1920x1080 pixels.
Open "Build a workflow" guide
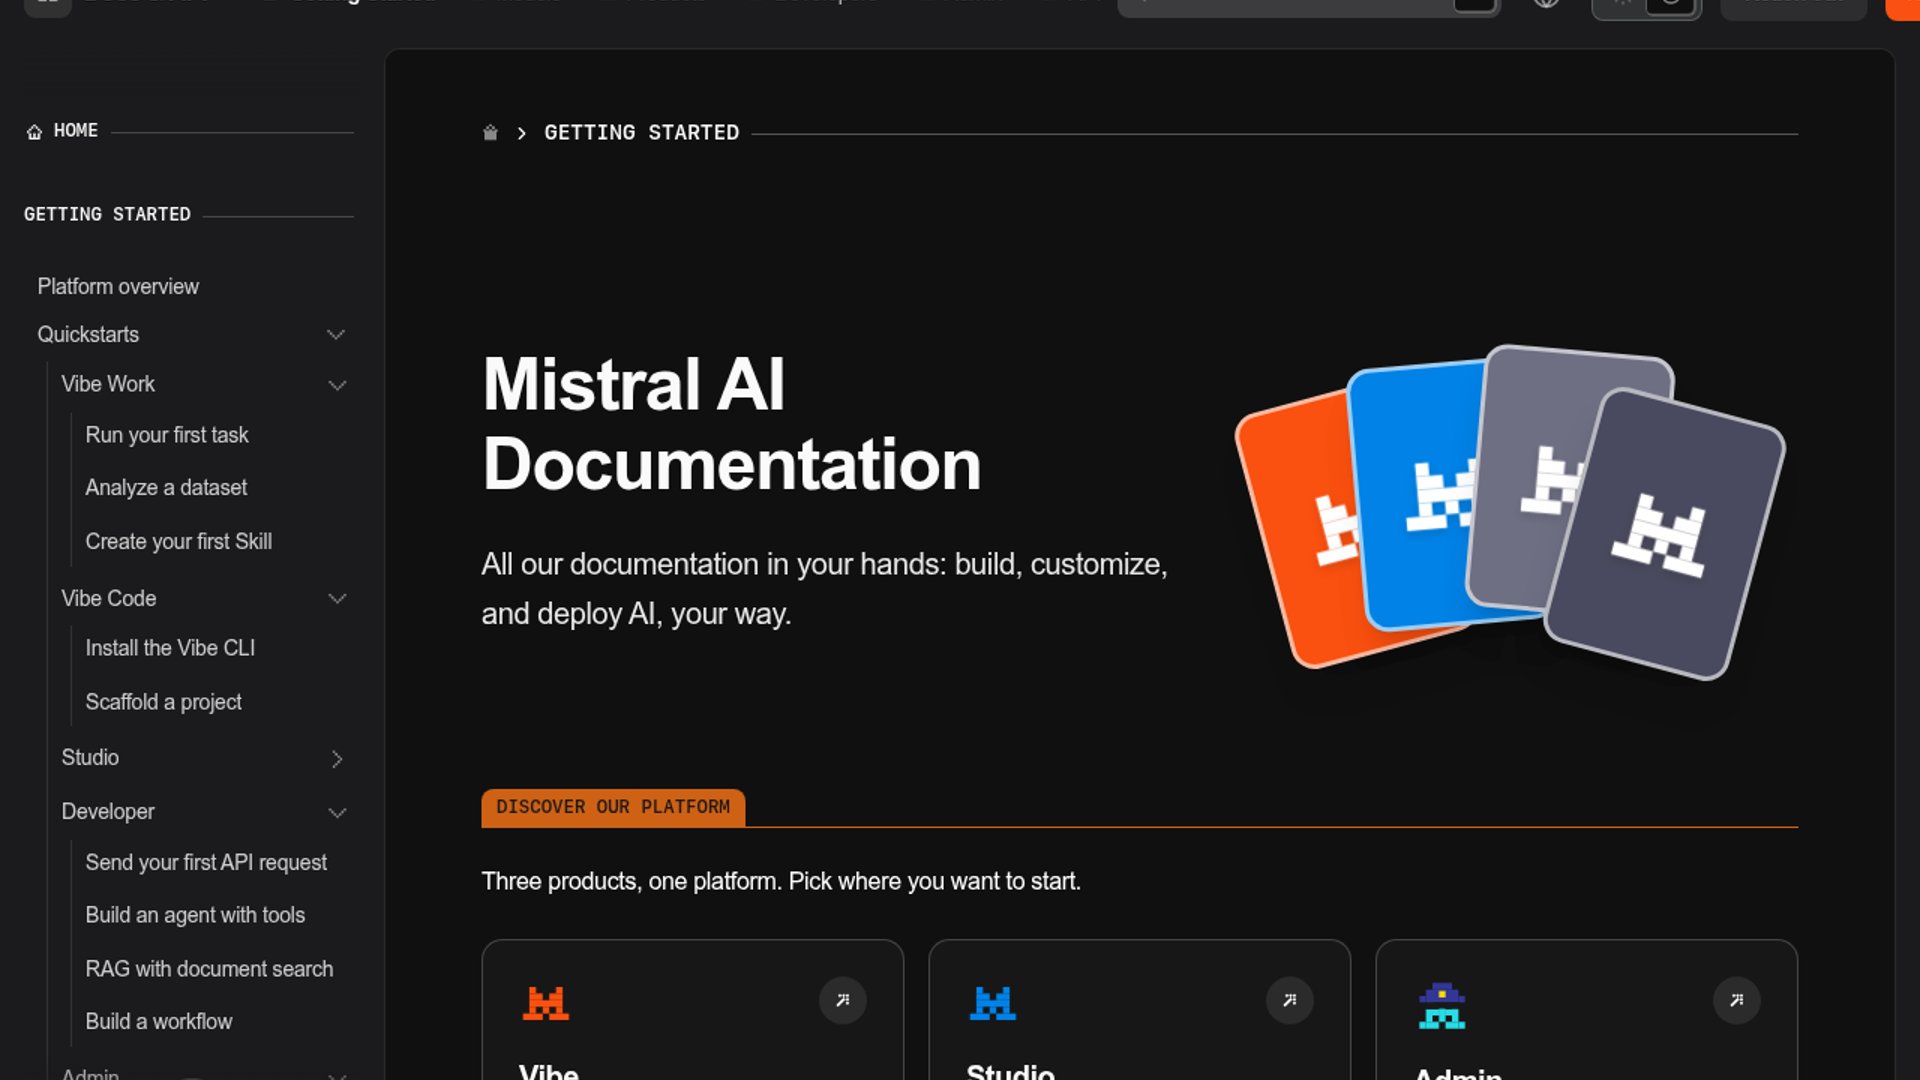pyautogui.click(x=158, y=1022)
